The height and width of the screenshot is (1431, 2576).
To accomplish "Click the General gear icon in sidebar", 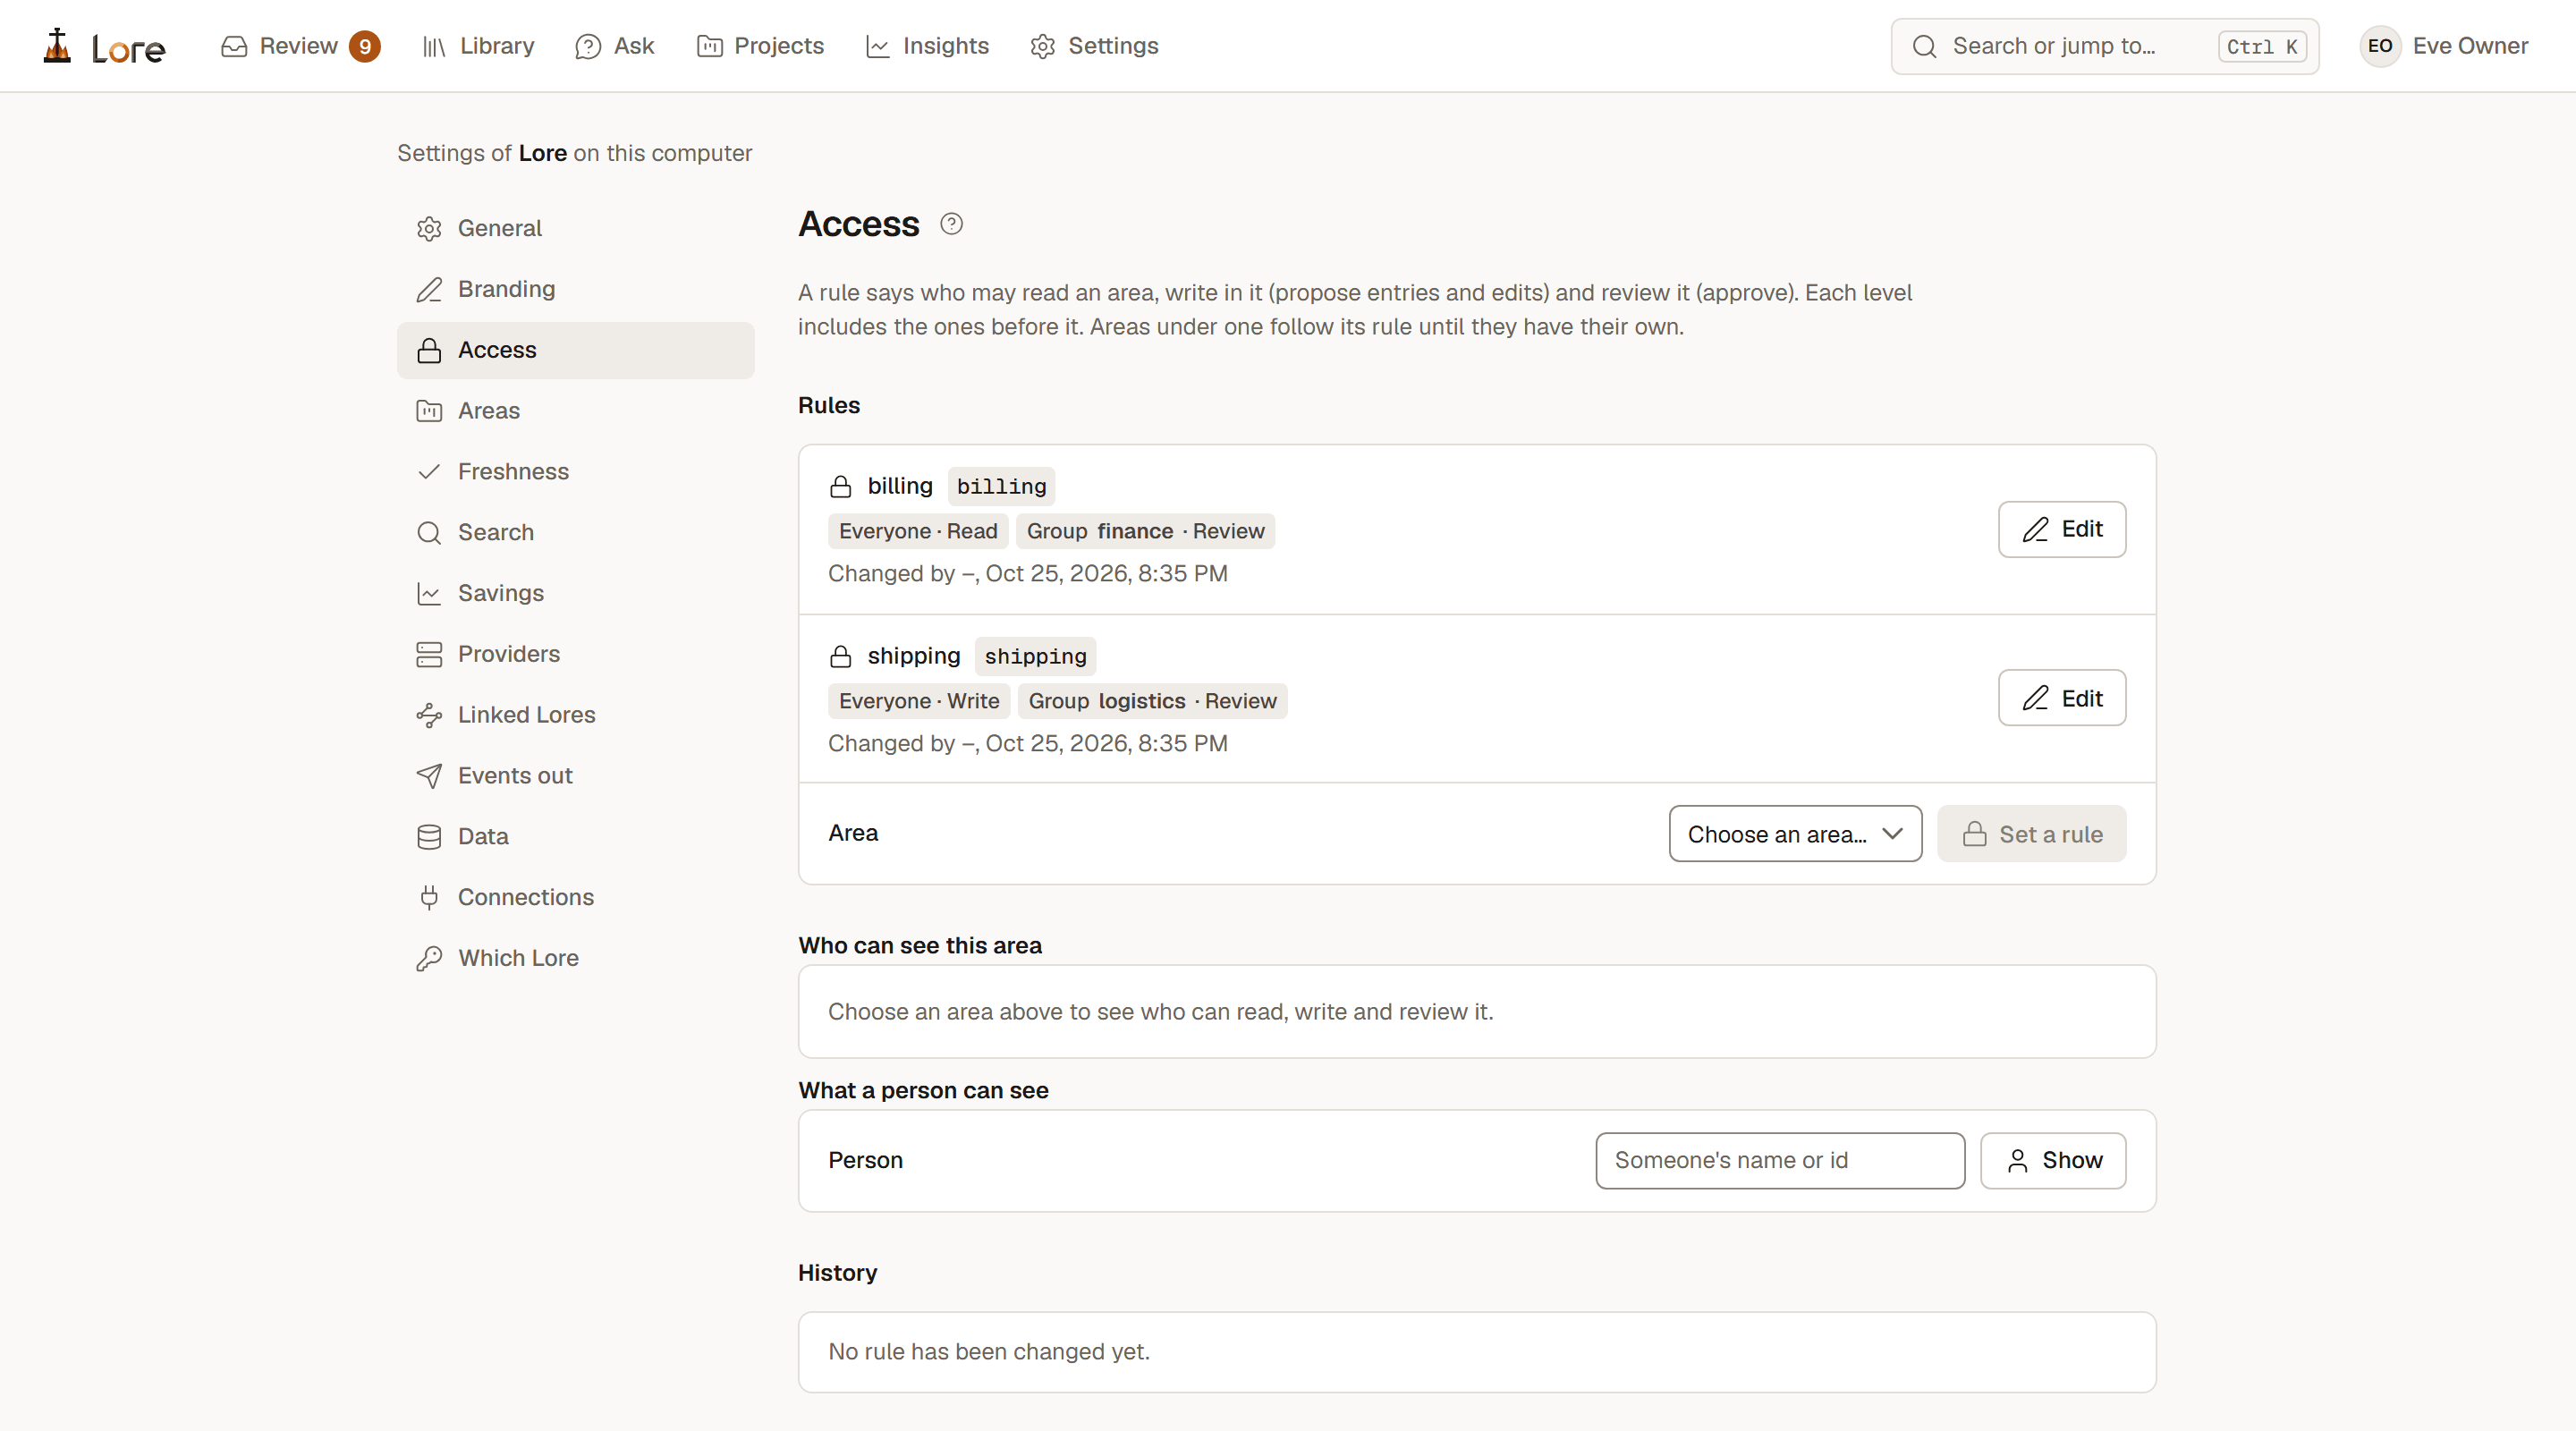I will pyautogui.click(x=429, y=229).
